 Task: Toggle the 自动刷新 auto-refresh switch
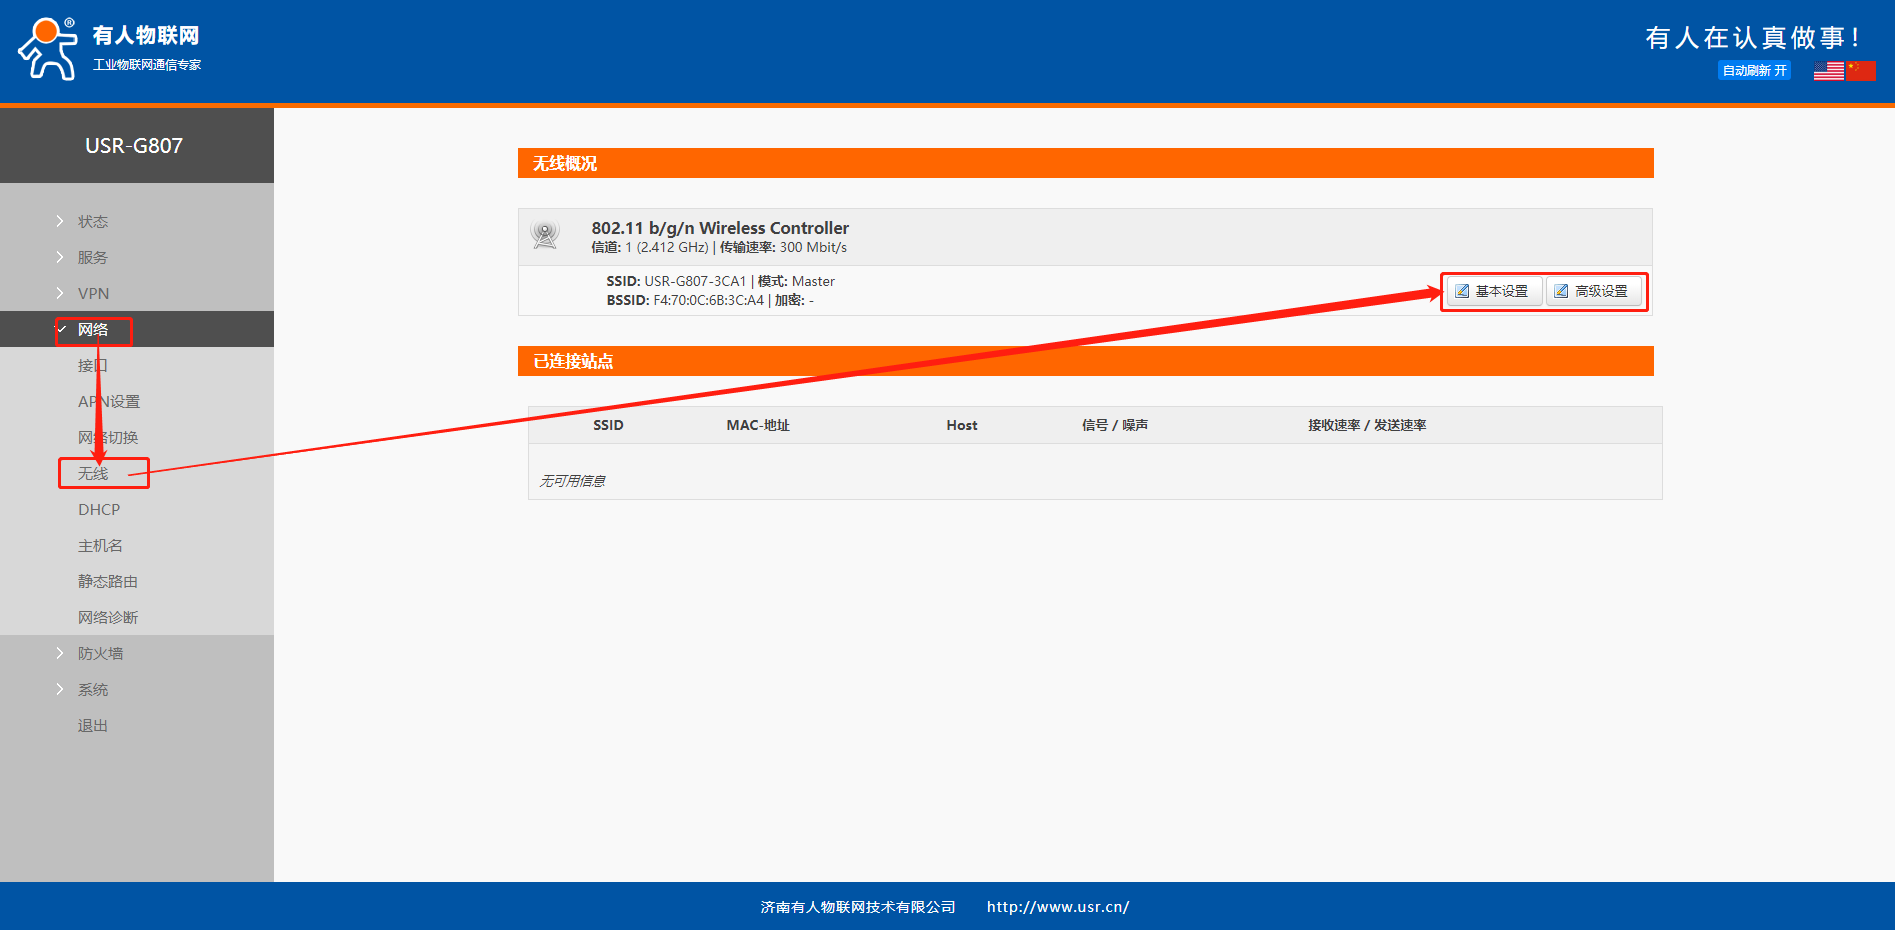[x=1754, y=70]
